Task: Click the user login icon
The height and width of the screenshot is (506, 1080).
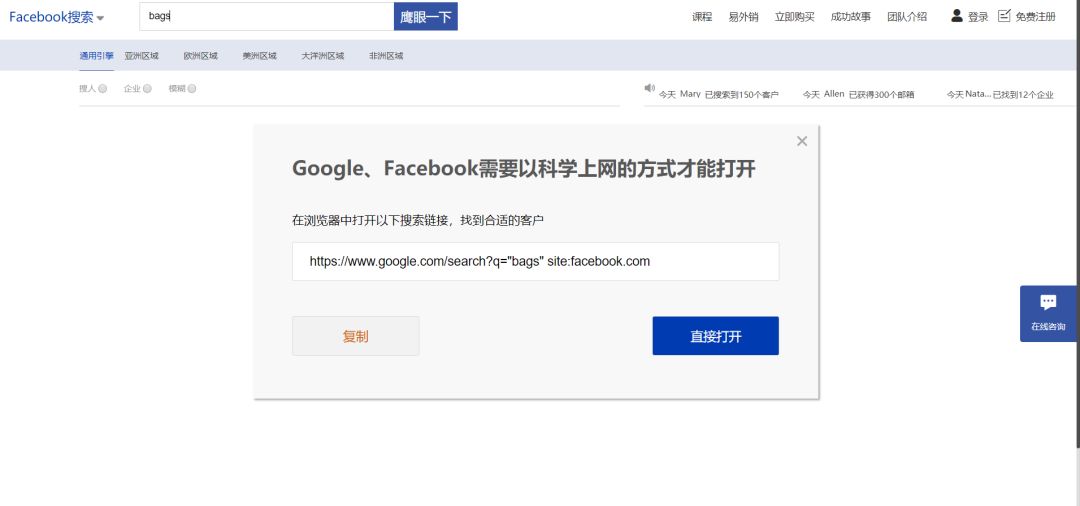Action: pos(957,16)
